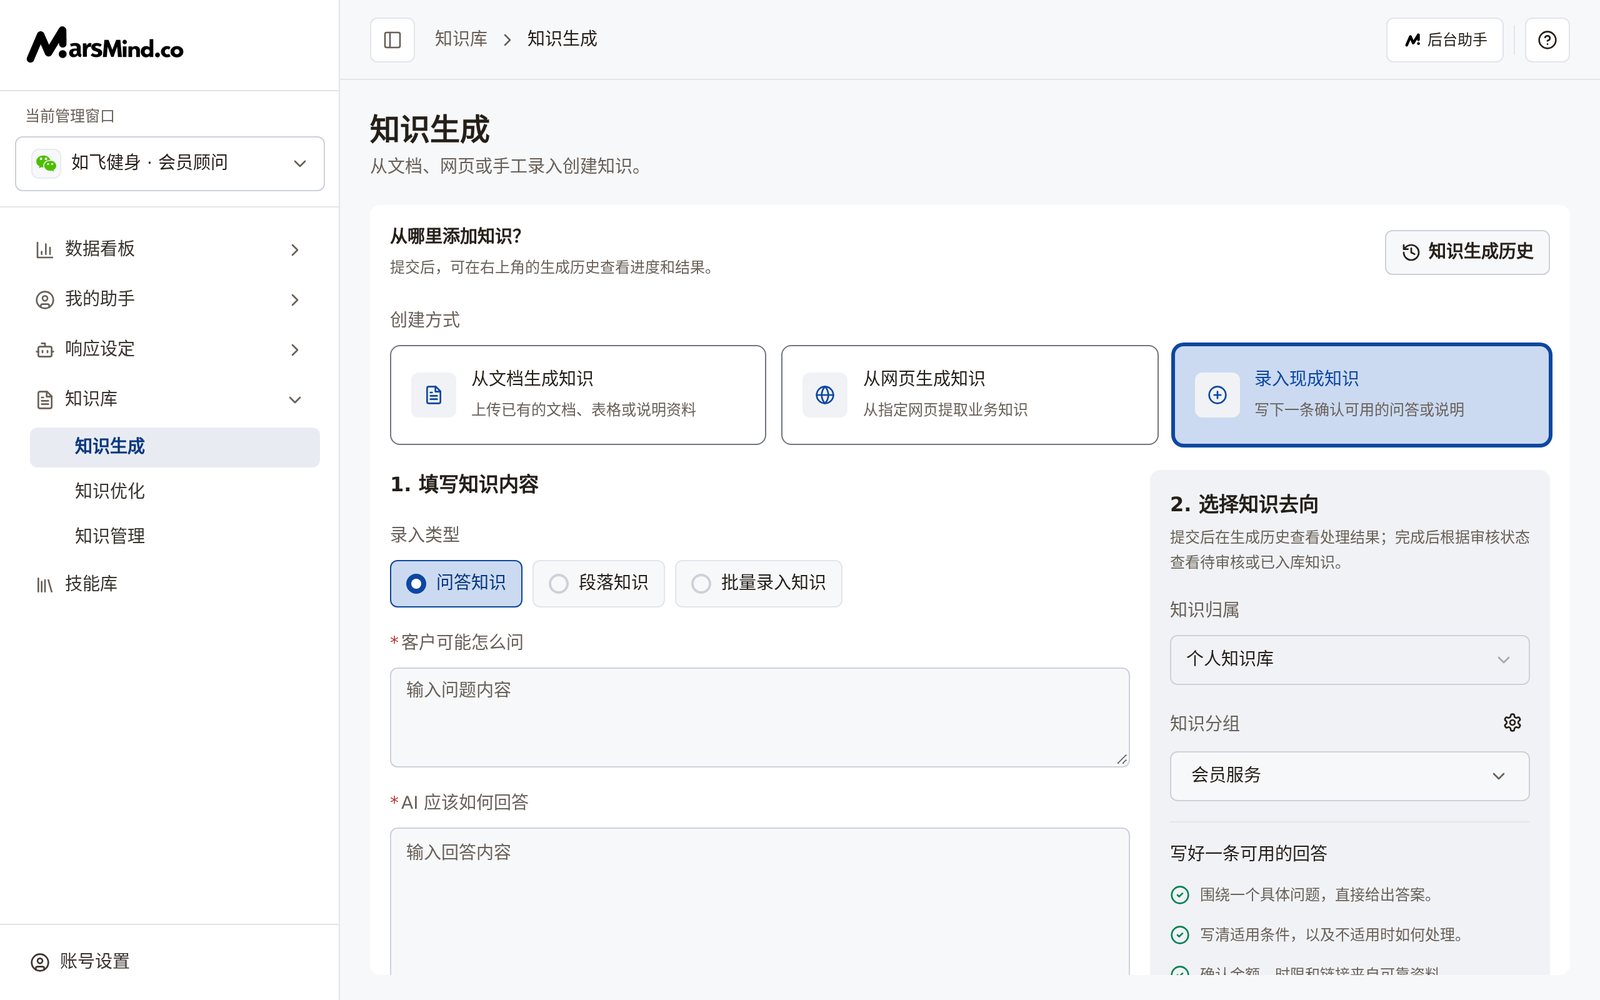This screenshot has width=1600, height=1000.
Task: Open 后台助手 button
Action: pos(1444,40)
